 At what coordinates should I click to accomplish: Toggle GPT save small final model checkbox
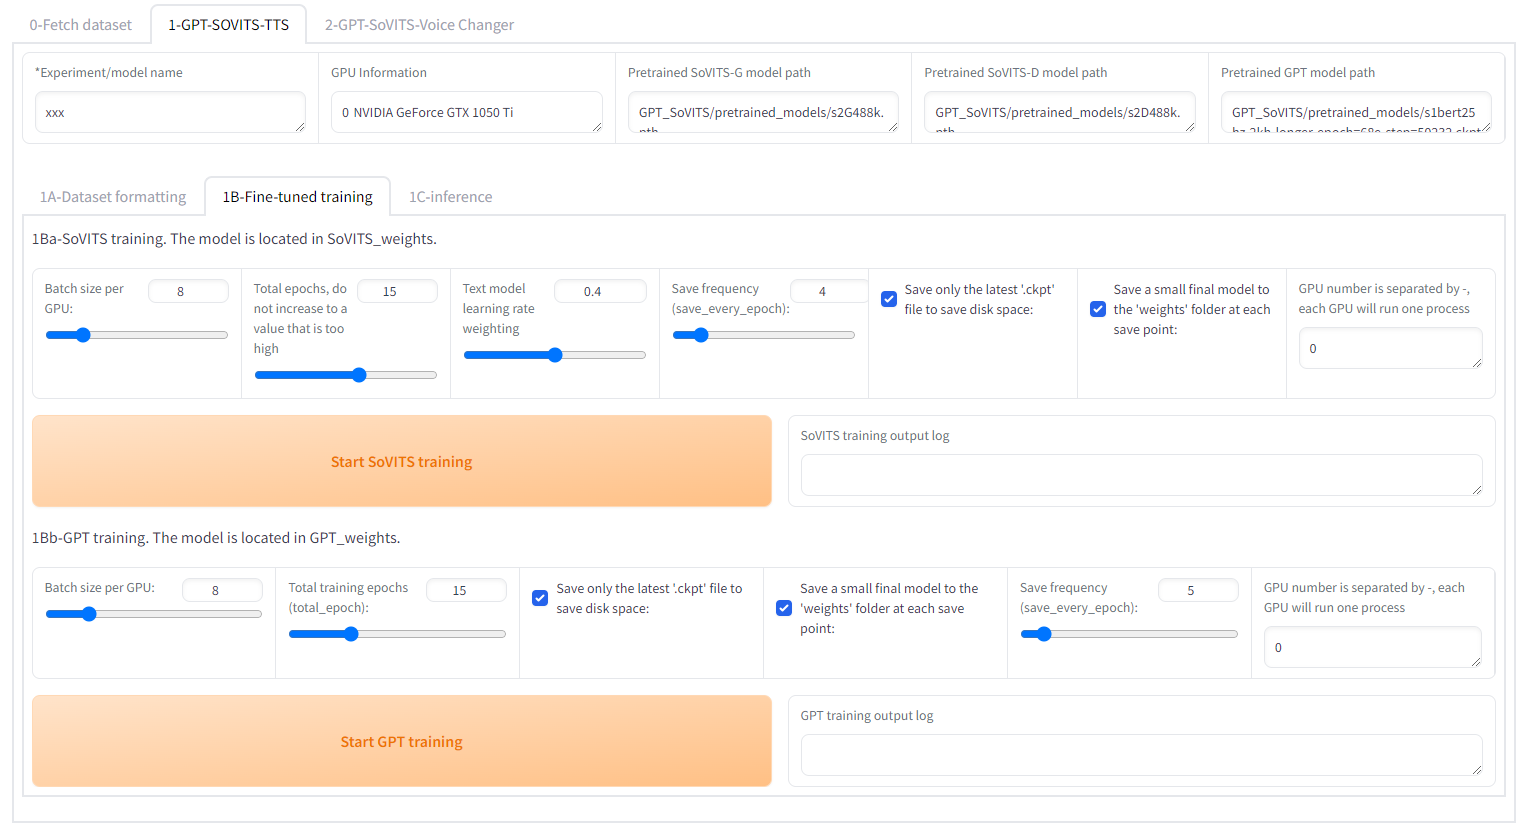tap(784, 608)
